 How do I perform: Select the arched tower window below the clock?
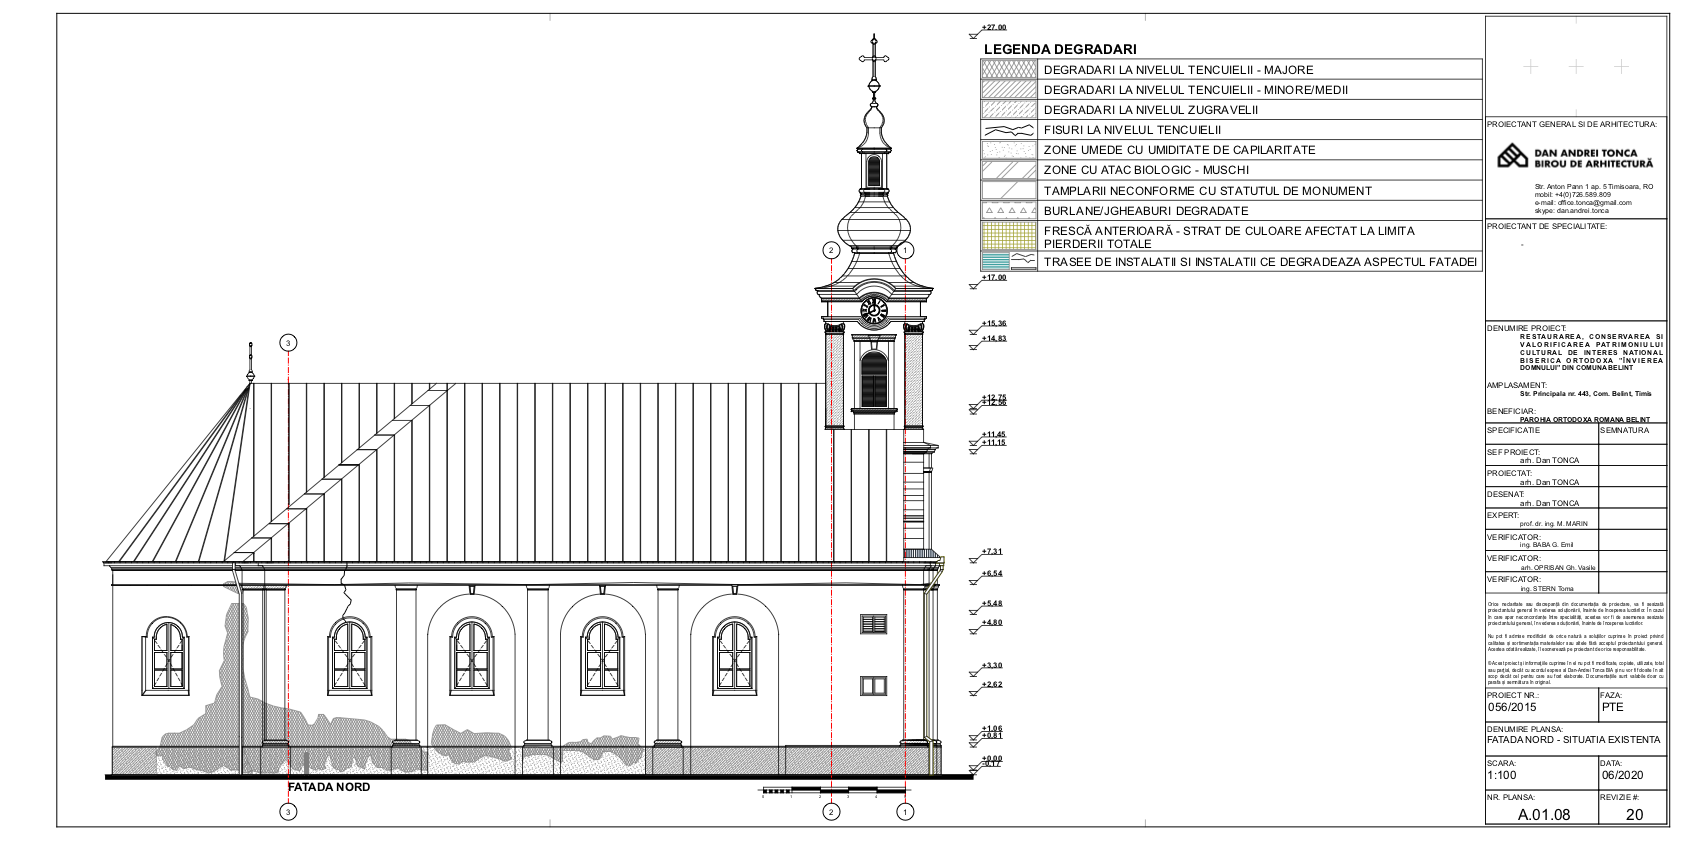click(x=874, y=379)
